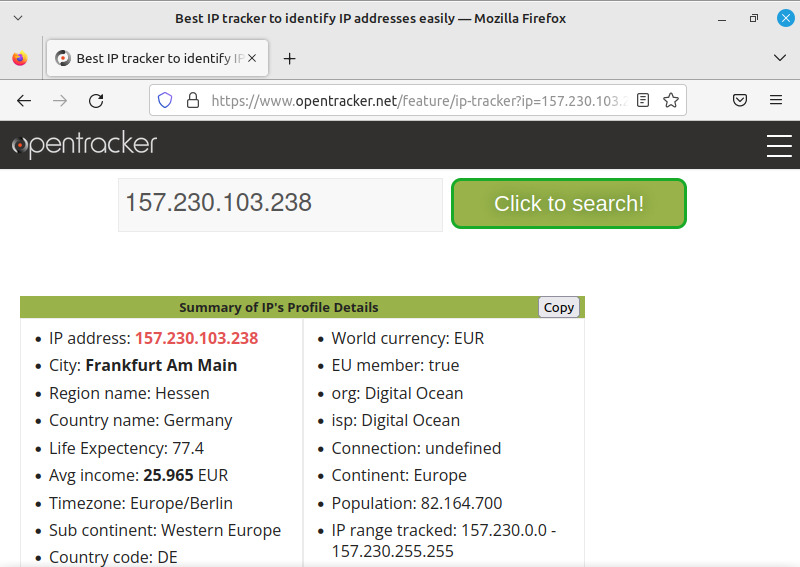Viewport: 800px width, 567px height.
Task: Toggle reader view icon
Action: click(x=643, y=100)
